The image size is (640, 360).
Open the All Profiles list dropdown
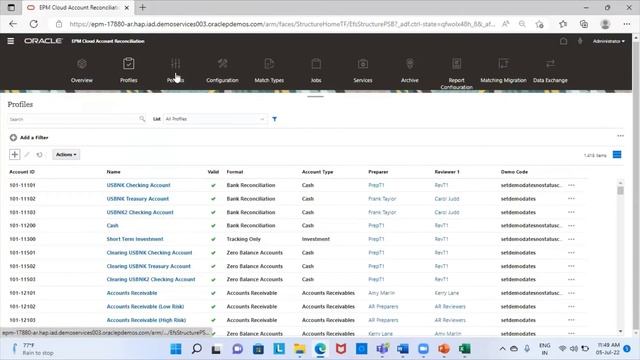coord(215,119)
